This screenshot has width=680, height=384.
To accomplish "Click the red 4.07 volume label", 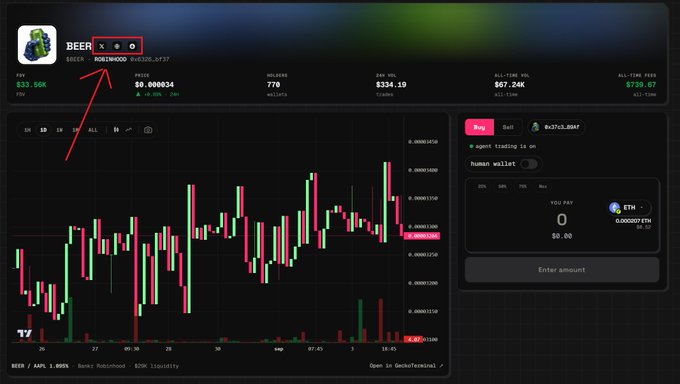I will 413,339.
